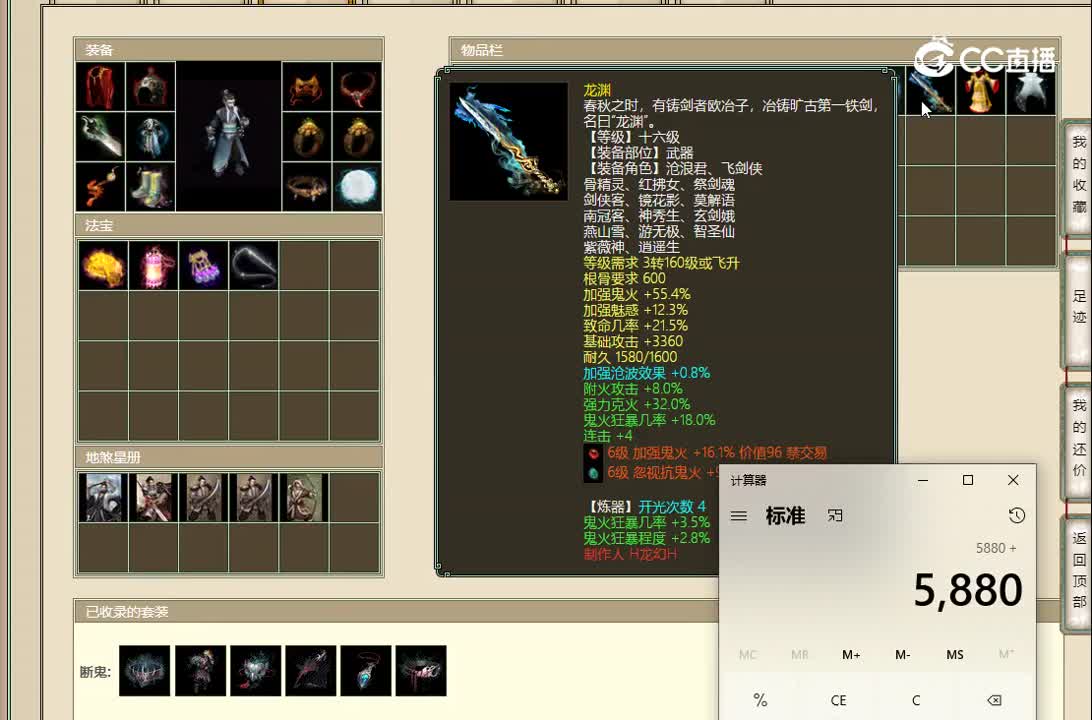
Task: Click the teal 6级 忽视抗鬼火 gem icon
Action: pos(593,474)
